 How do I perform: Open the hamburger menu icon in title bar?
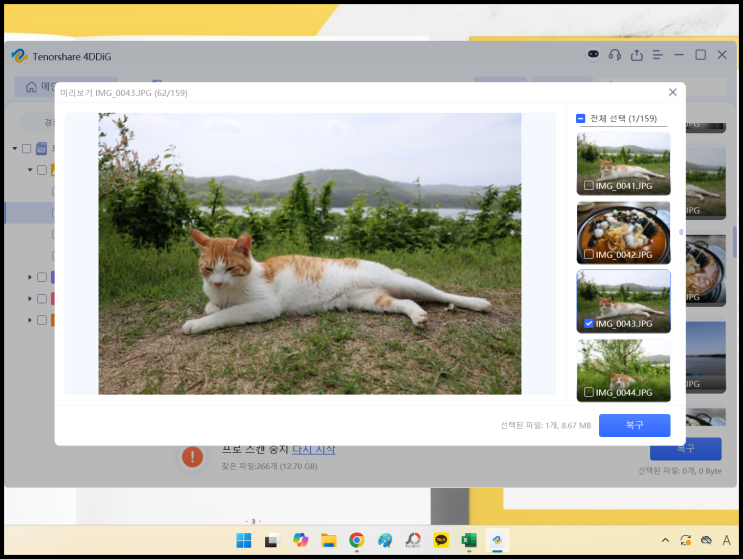[658, 55]
